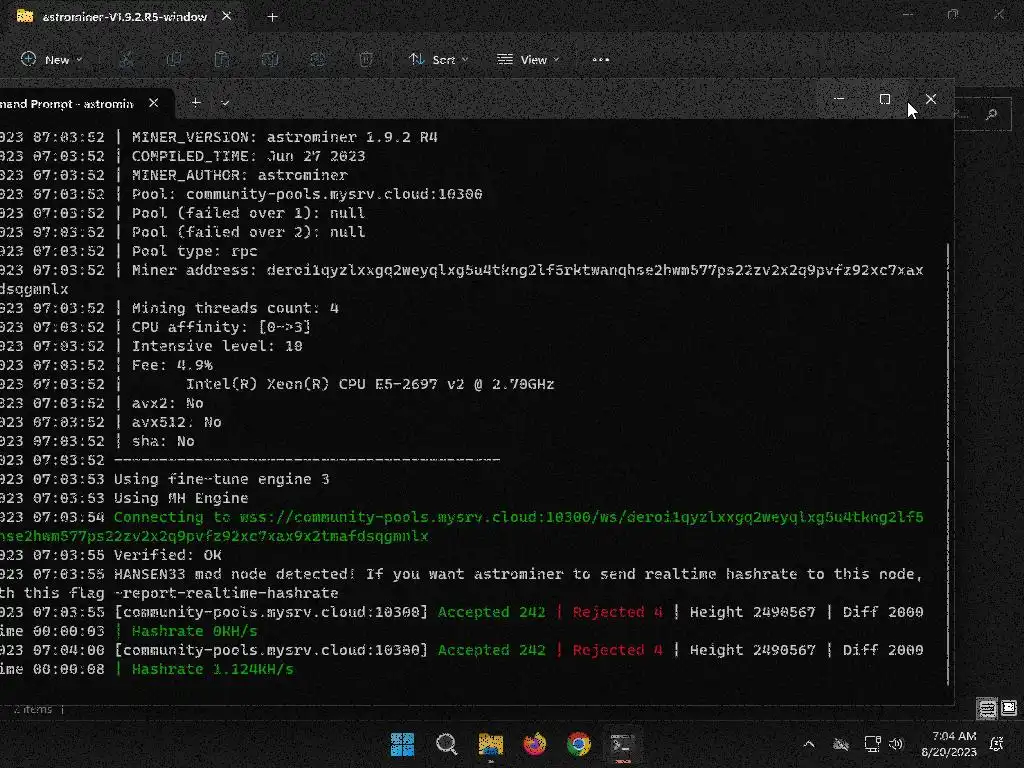The height and width of the screenshot is (768, 1024).
Task: Open the terminal profile dropdown chevron
Action: (225, 103)
